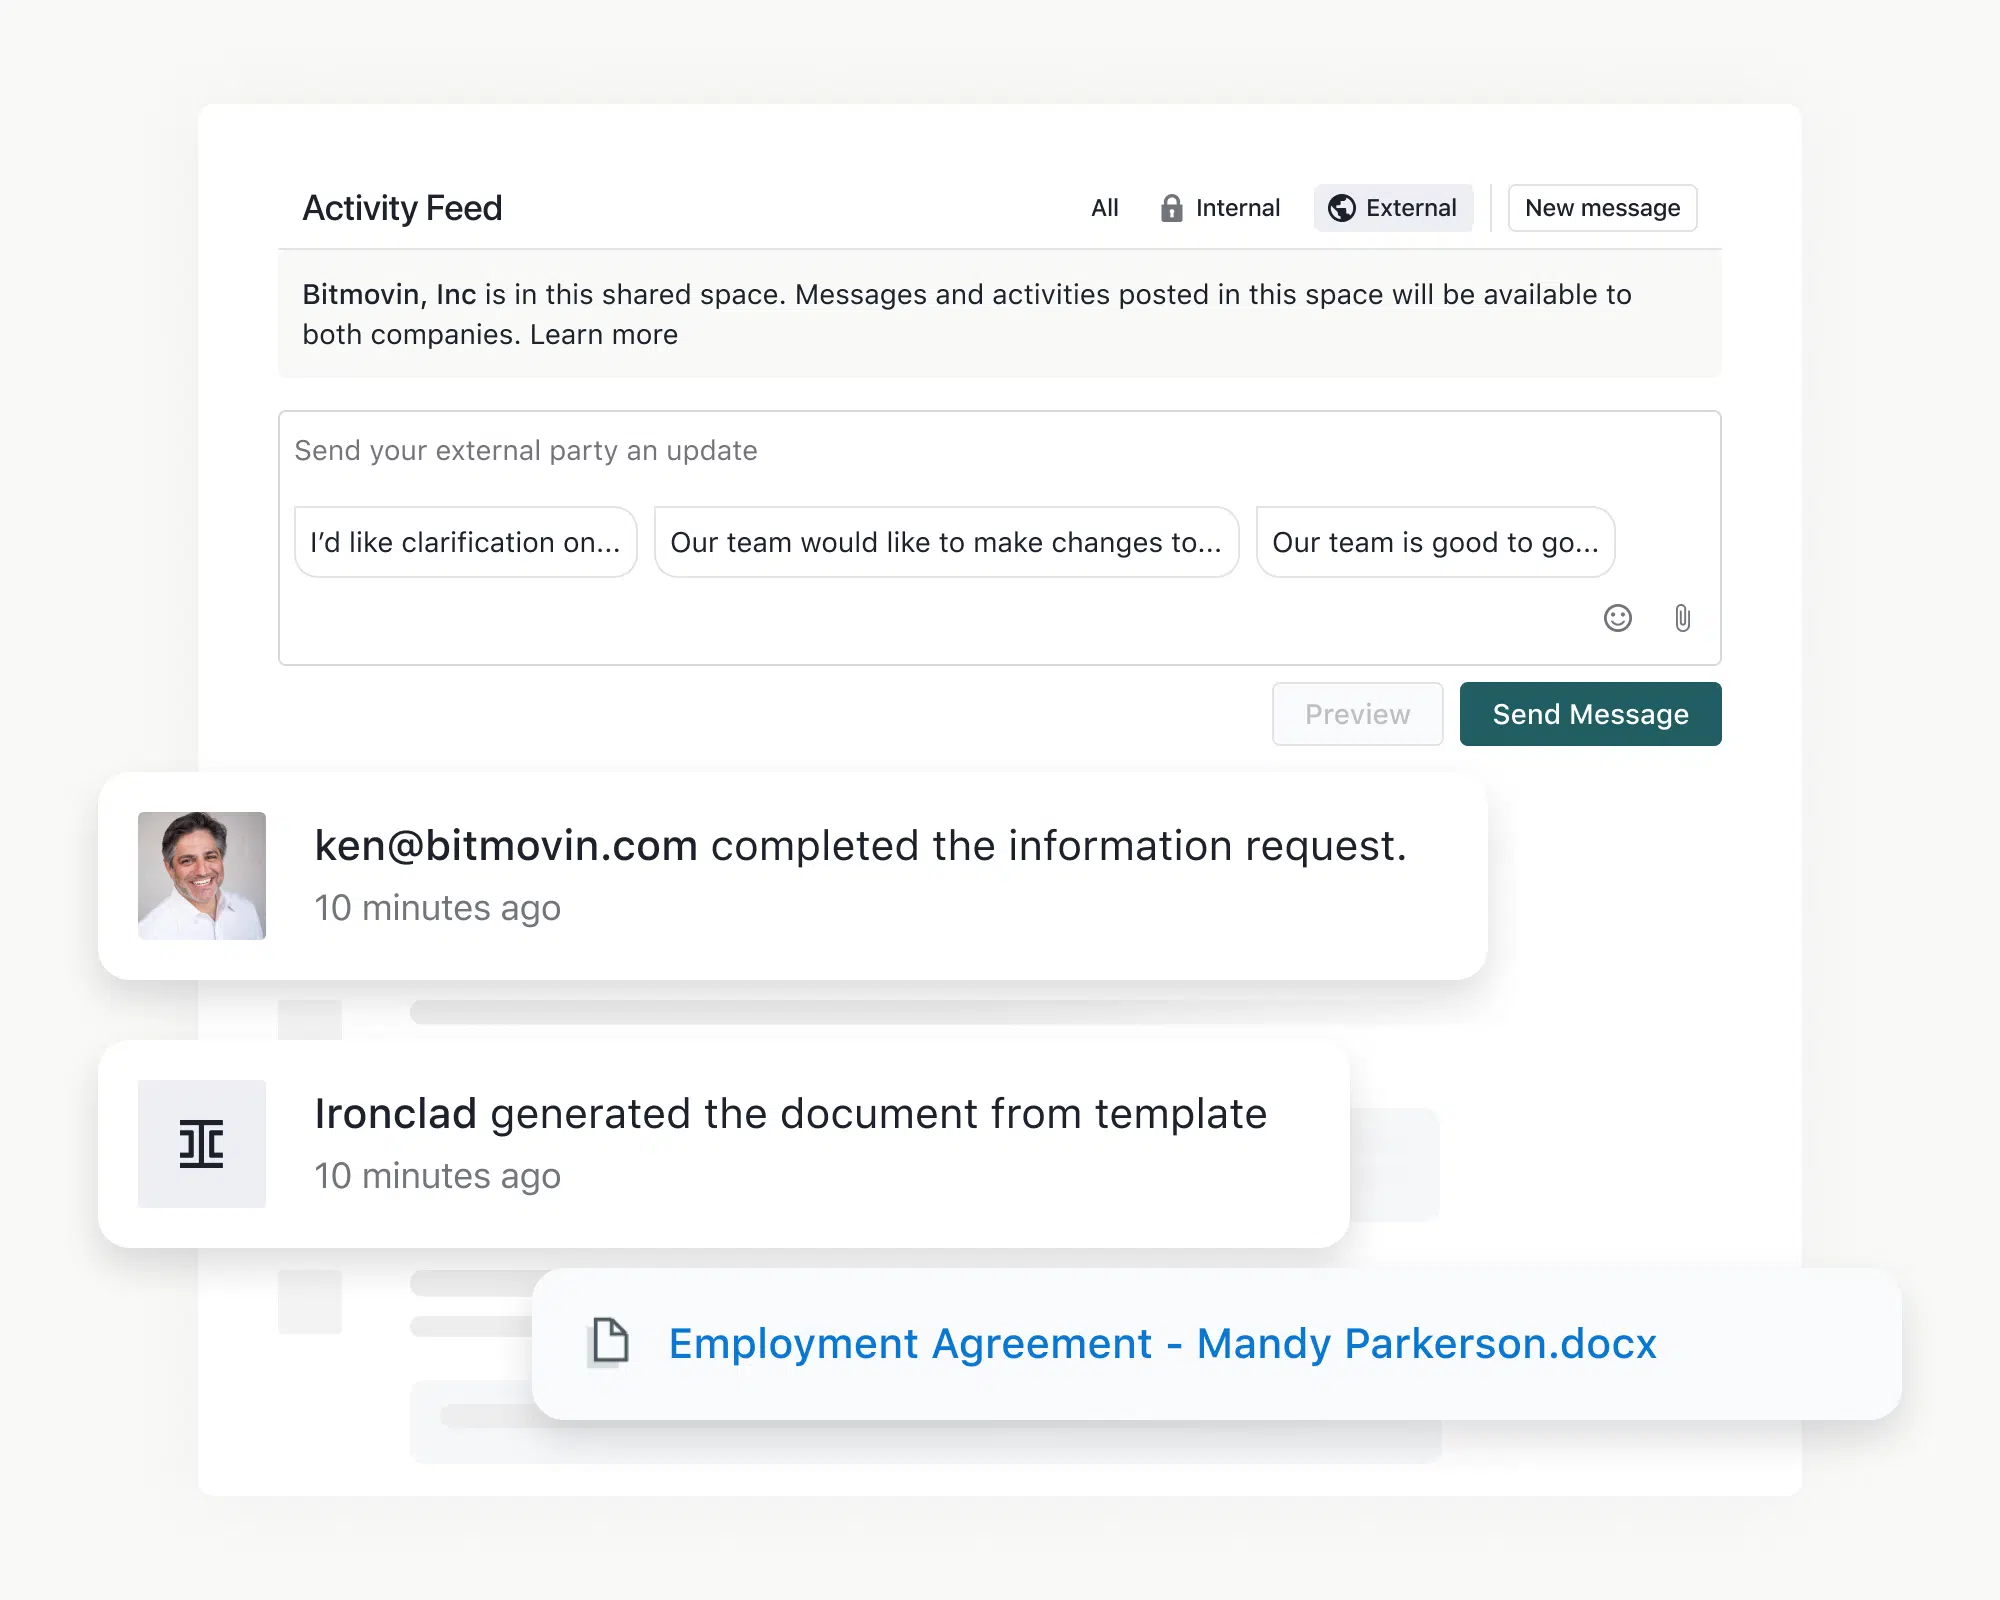The height and width of the screenshot is (1600, 2000).
Task: Enable the External messages filter
Action: [1393, 207]
